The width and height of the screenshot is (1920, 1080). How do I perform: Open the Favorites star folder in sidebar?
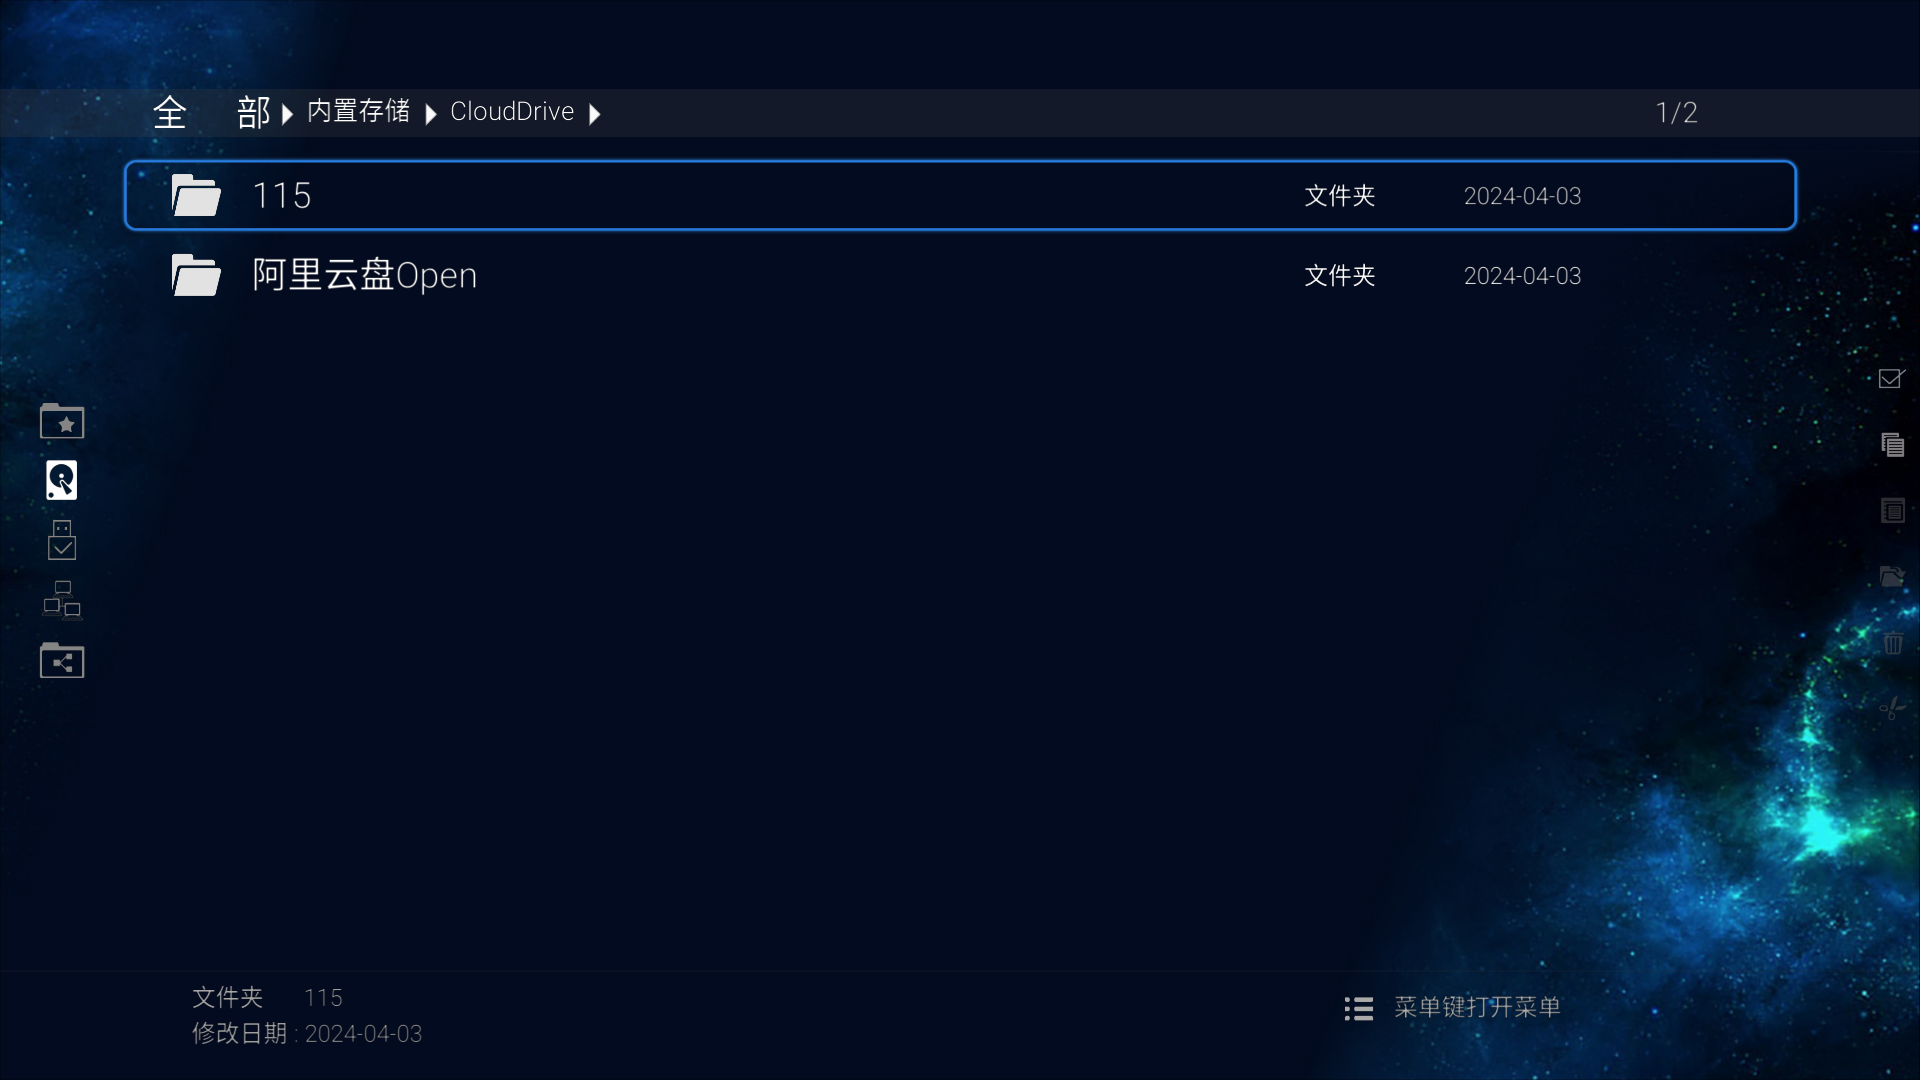coord(62,421)
